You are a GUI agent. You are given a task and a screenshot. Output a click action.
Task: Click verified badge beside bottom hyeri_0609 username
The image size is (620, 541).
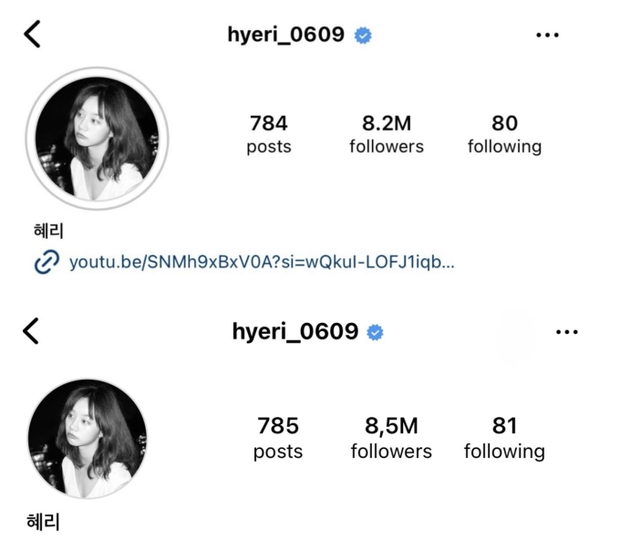[x=375, y=332]
